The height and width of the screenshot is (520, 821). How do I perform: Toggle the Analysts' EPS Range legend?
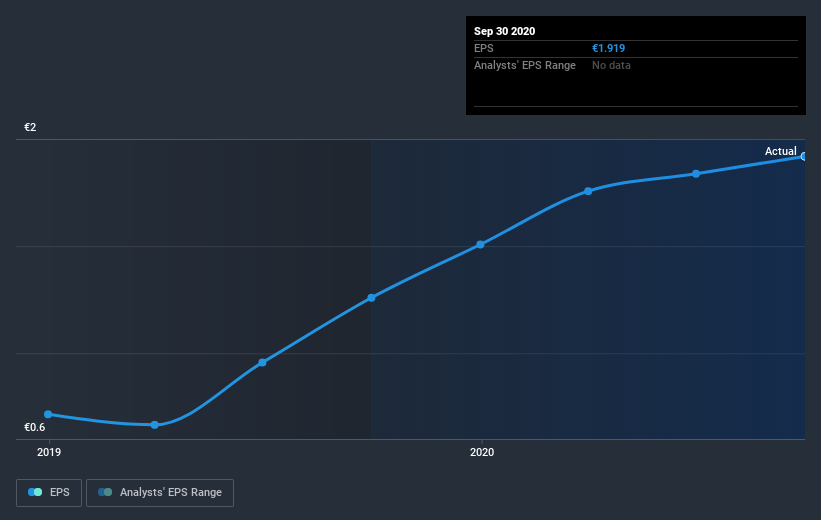click(160, 492)
